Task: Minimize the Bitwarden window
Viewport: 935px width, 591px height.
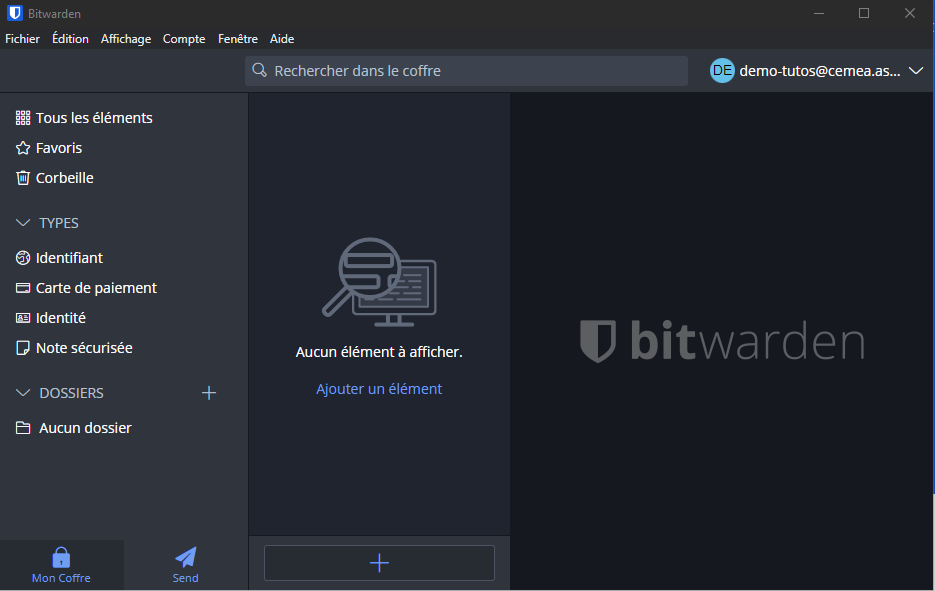Action: 819,13
